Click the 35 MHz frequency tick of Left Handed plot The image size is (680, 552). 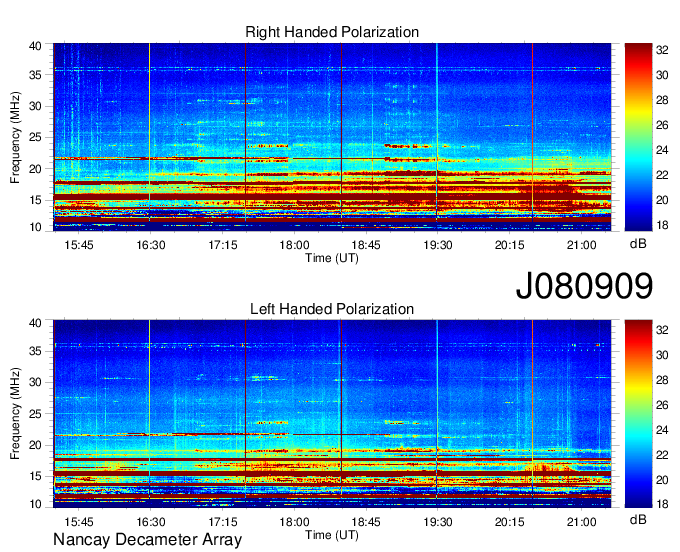[x=35, y=351]
